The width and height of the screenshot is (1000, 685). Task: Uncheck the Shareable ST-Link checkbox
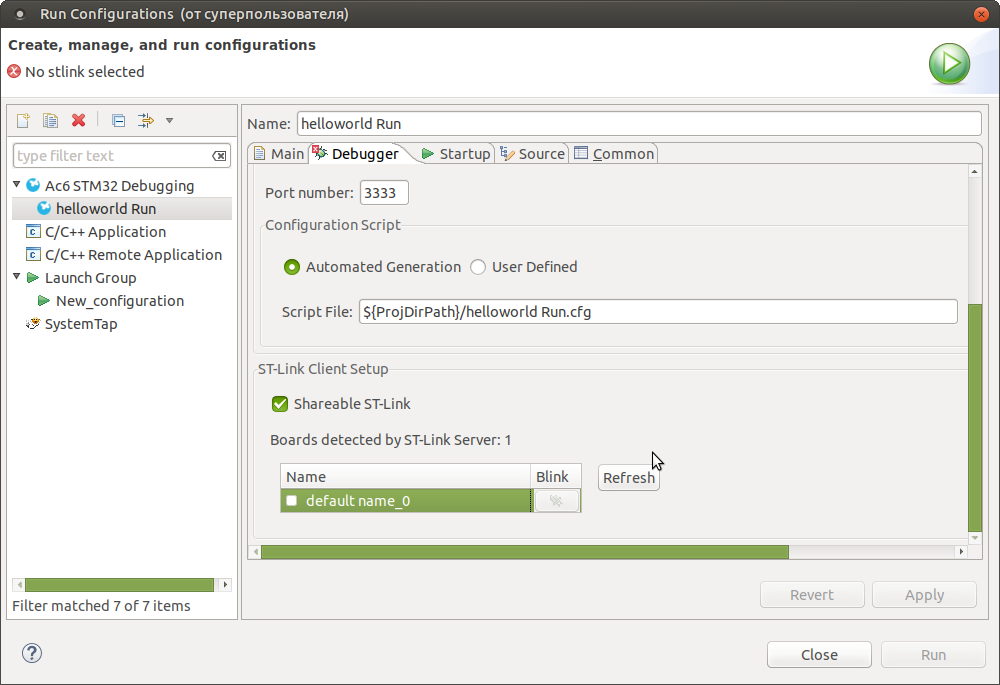280,404
